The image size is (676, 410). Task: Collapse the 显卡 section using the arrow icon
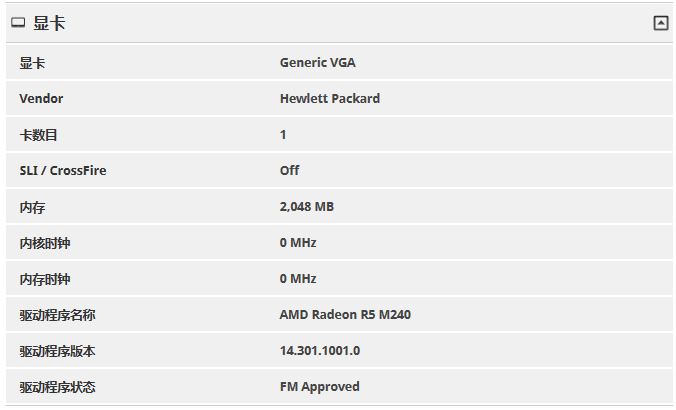[x=660, y=23]
